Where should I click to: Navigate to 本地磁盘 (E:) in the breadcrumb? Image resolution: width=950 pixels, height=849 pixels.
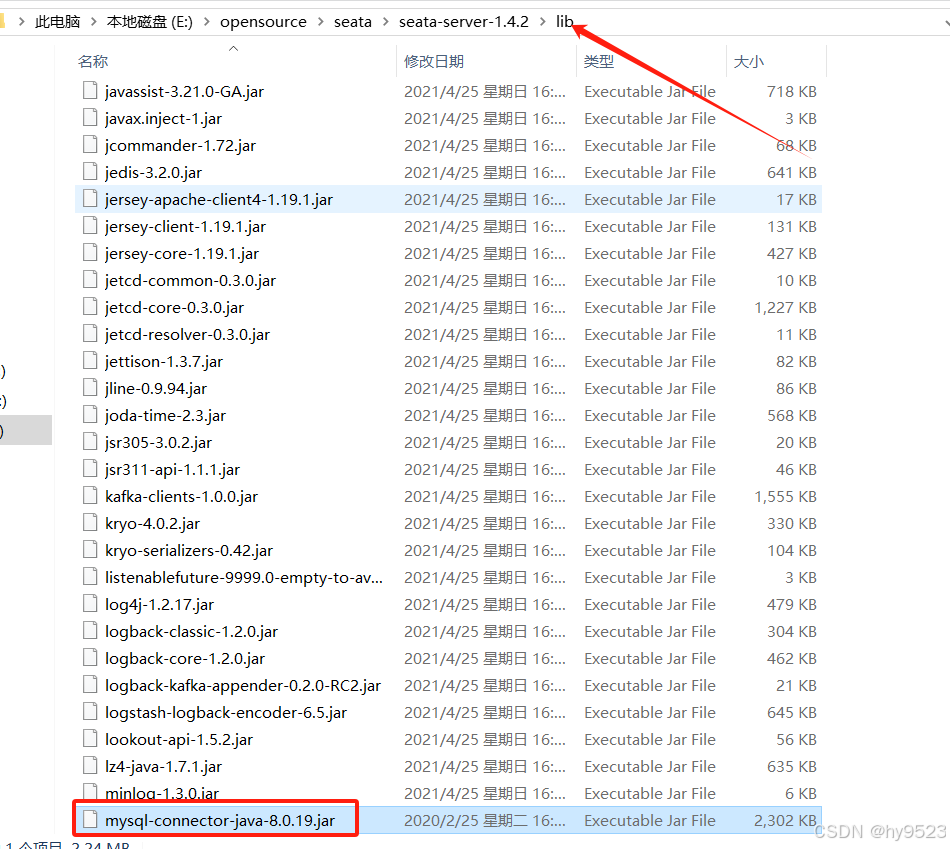150,22
